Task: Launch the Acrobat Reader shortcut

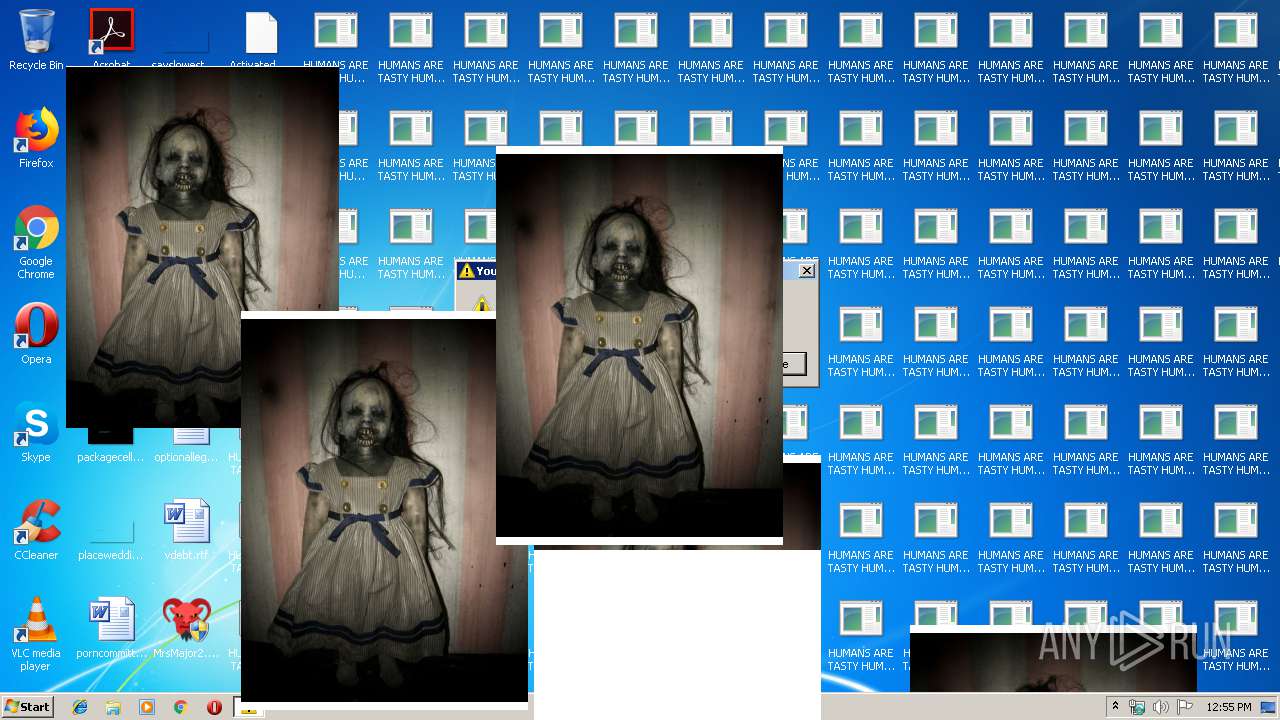Action: click(x=111, y=37)
